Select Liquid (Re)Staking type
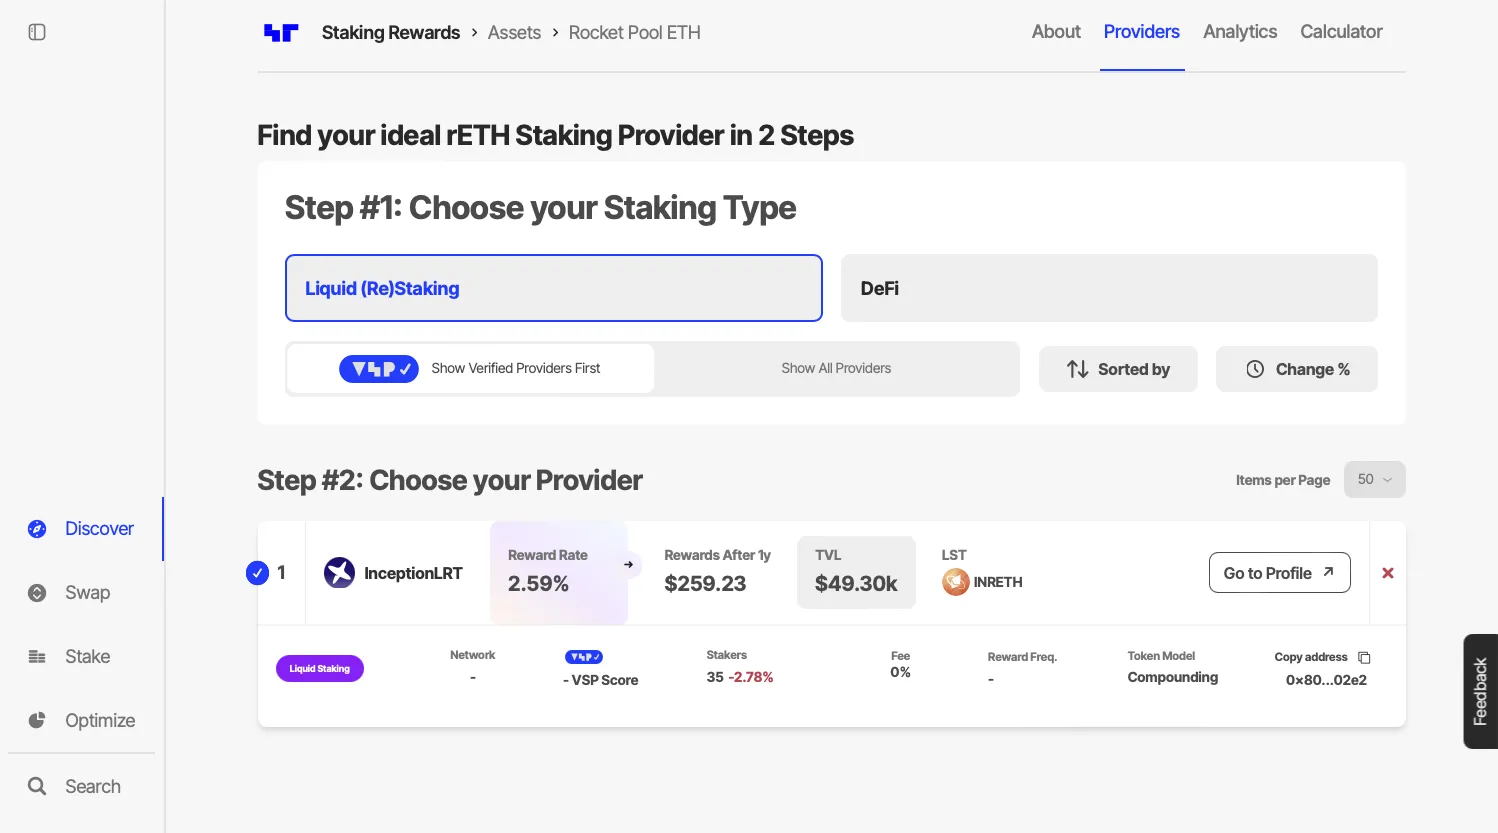The width and height of the screenshot is (1498, 833). (554, 288)
